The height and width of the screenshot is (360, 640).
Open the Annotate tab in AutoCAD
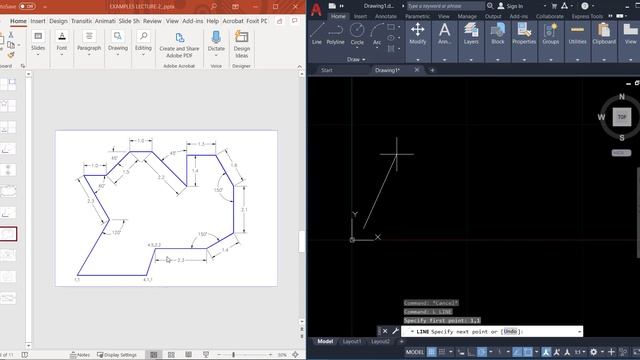(386, 16)
